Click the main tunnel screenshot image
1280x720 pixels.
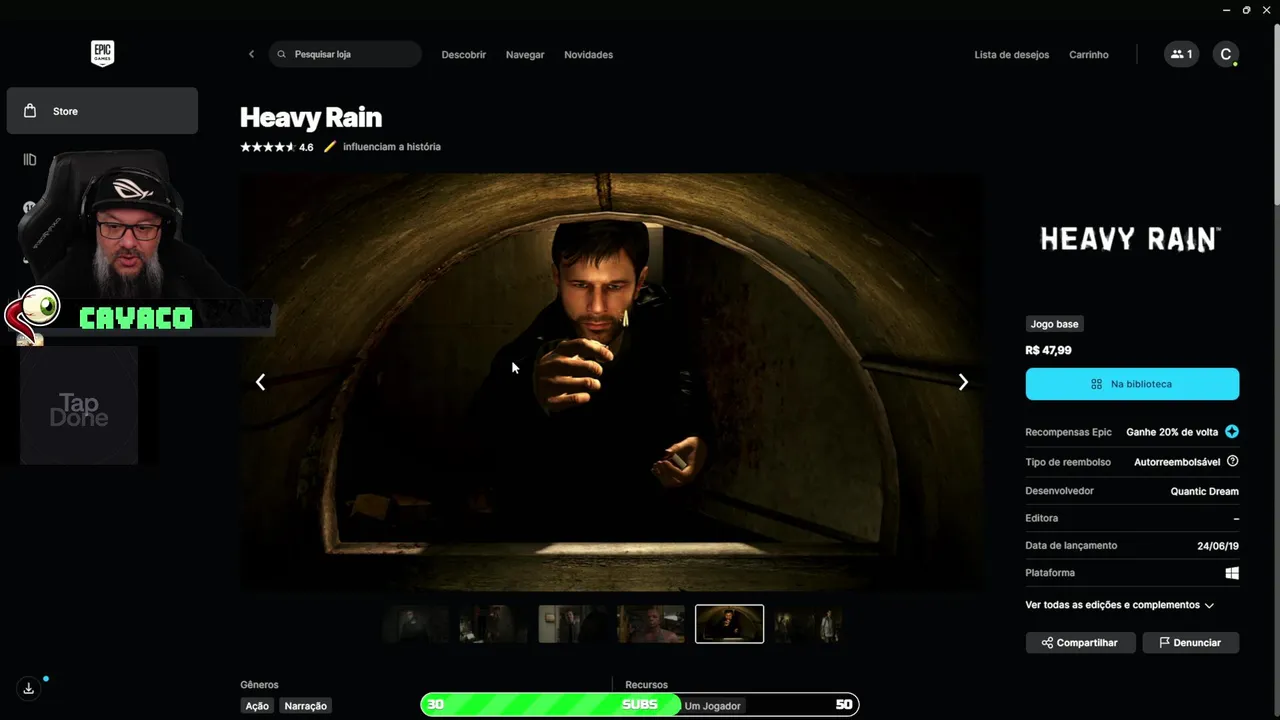pos(611,382)
